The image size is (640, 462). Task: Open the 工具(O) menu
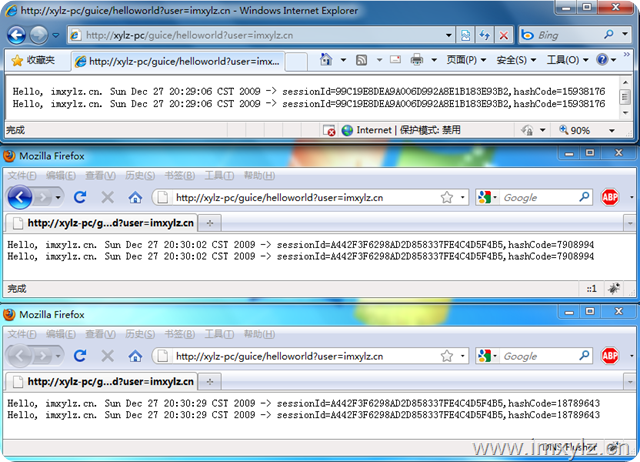[x=567, y=60]
